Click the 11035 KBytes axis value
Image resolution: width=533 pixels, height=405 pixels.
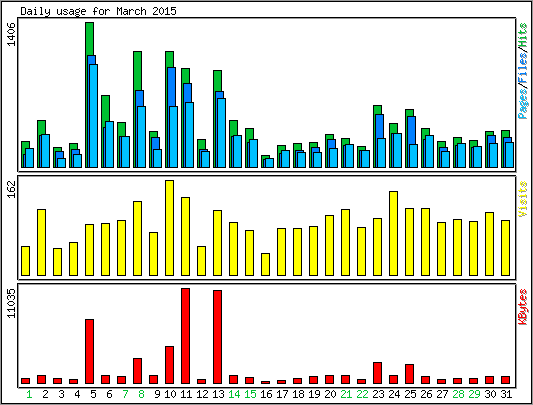tap(12, 303)
